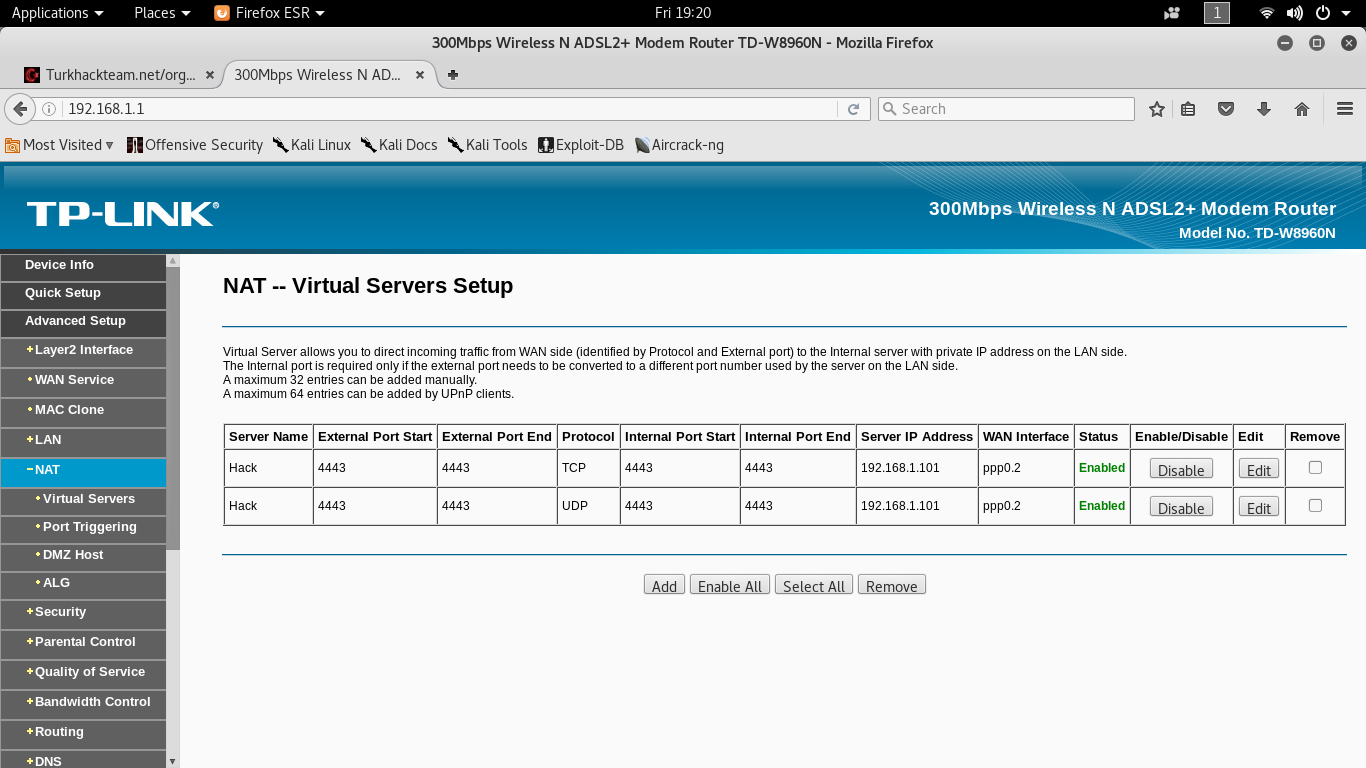Open Quick Setup in sidebar
This screenshot has height=768, width=1366.
coord(83,294)
